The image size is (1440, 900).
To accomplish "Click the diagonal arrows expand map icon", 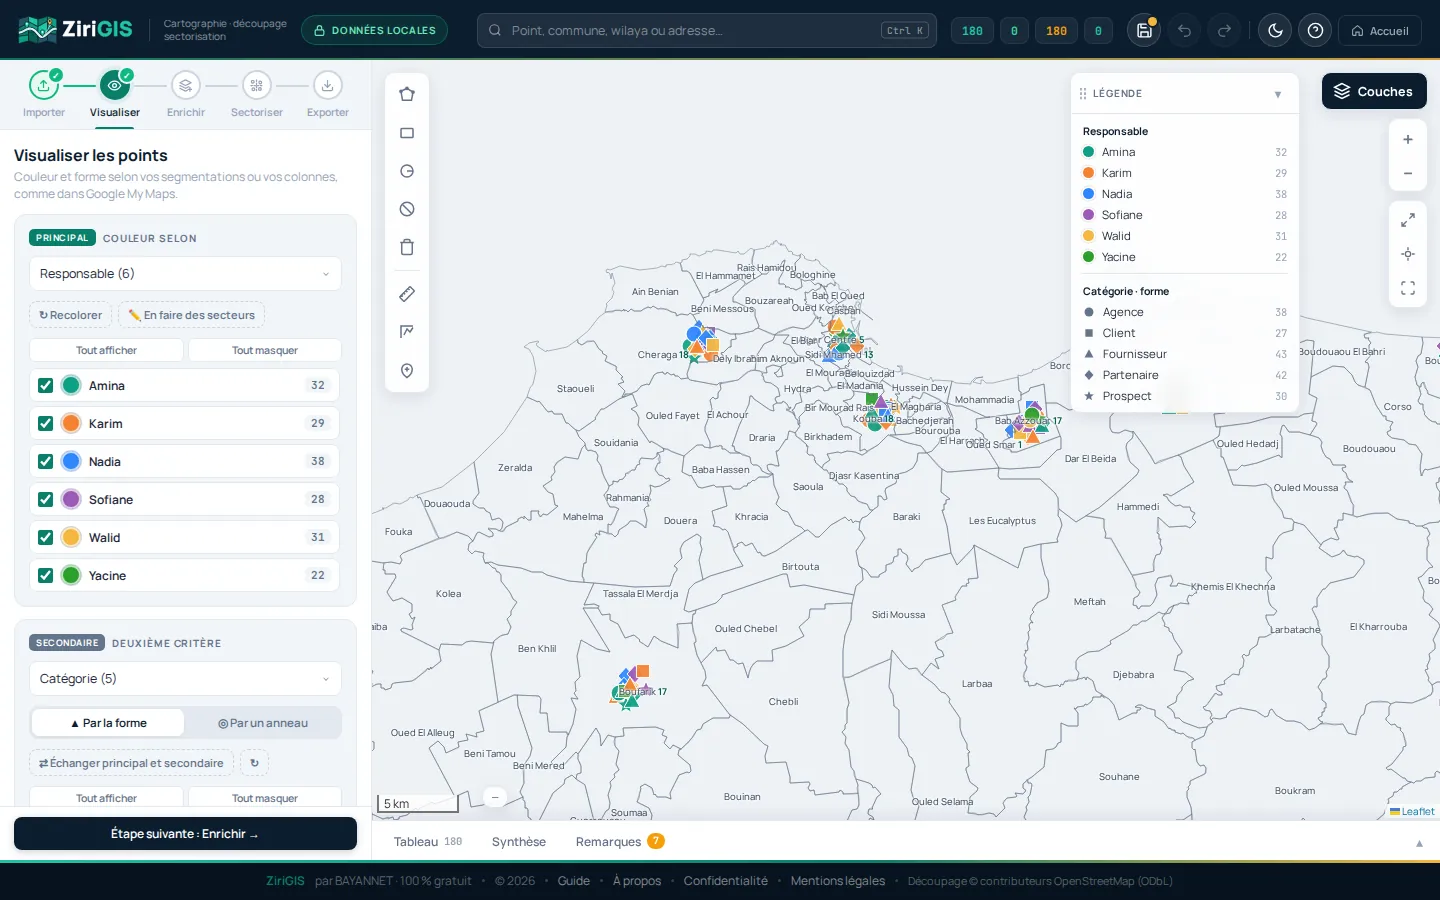I will coord(1408,220).
